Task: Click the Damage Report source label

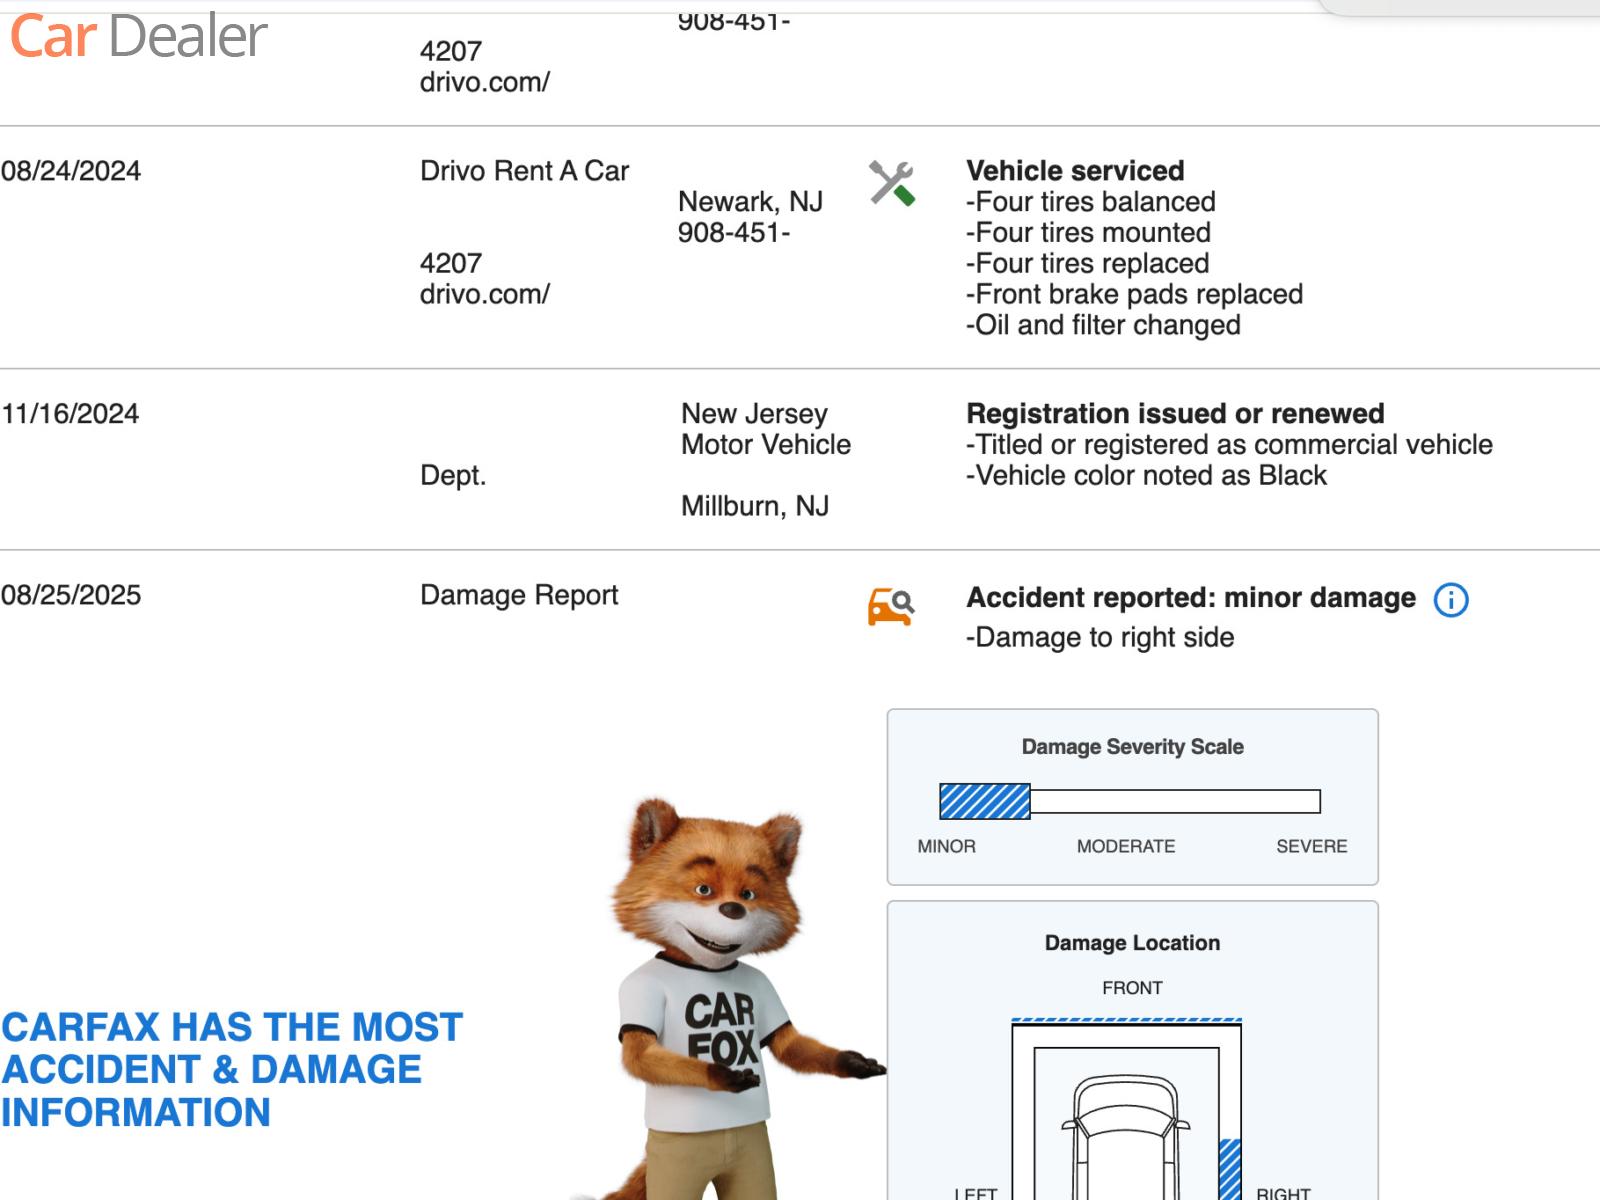Action: (x=519, y=595)
